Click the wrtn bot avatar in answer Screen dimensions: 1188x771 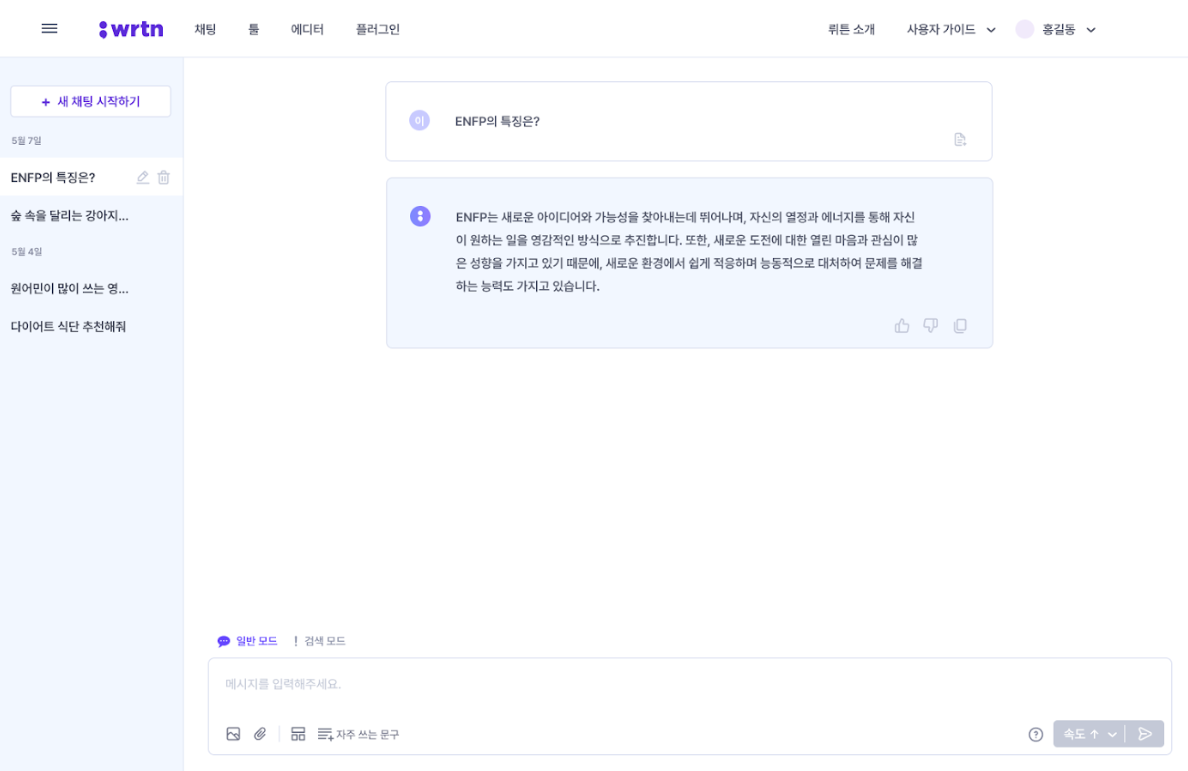coord(420,217)
